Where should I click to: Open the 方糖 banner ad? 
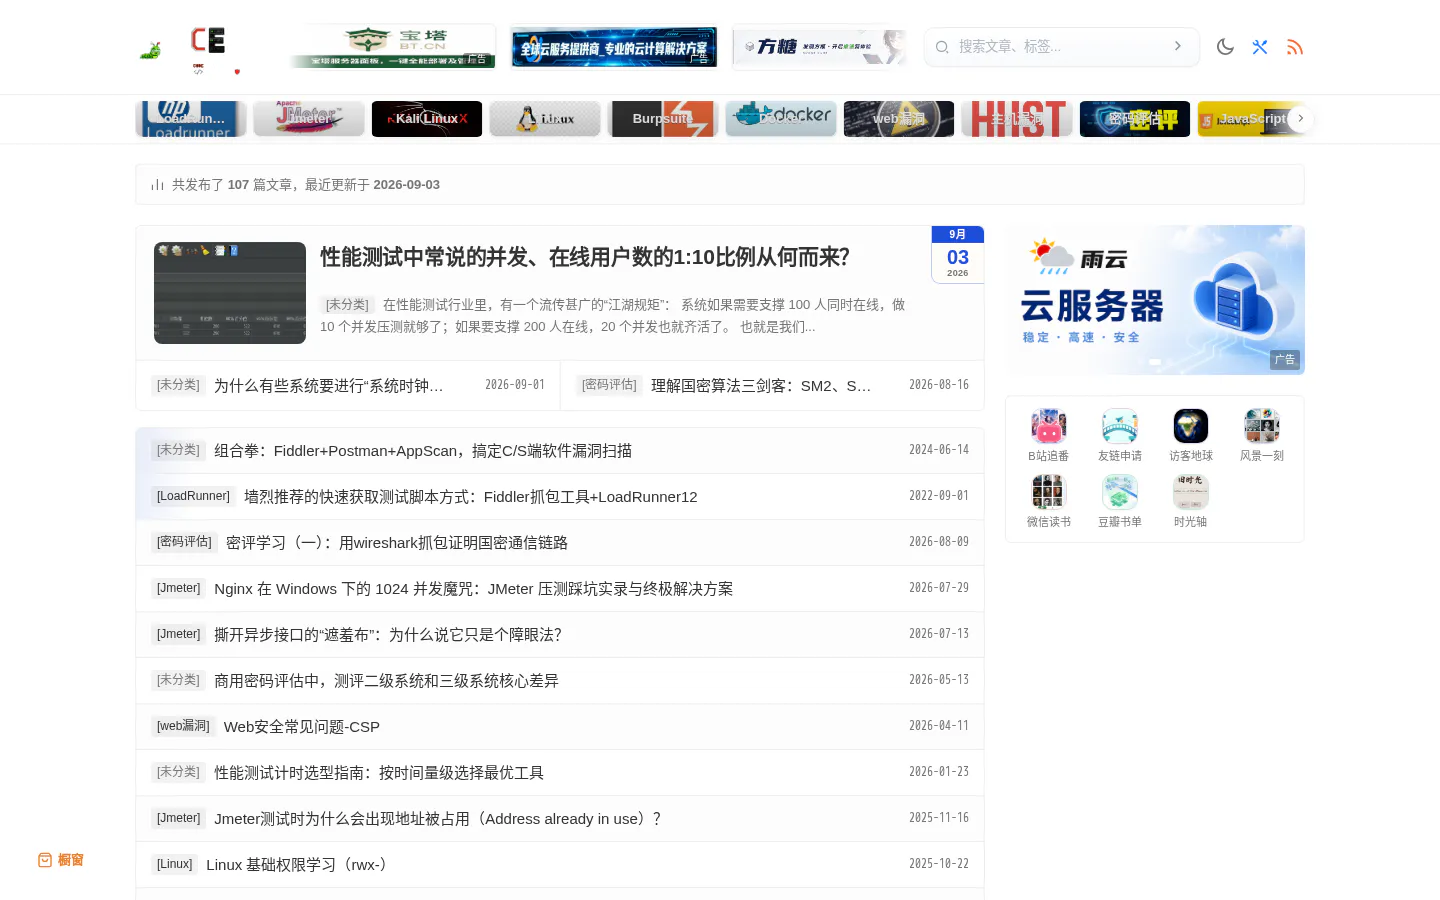820,47
